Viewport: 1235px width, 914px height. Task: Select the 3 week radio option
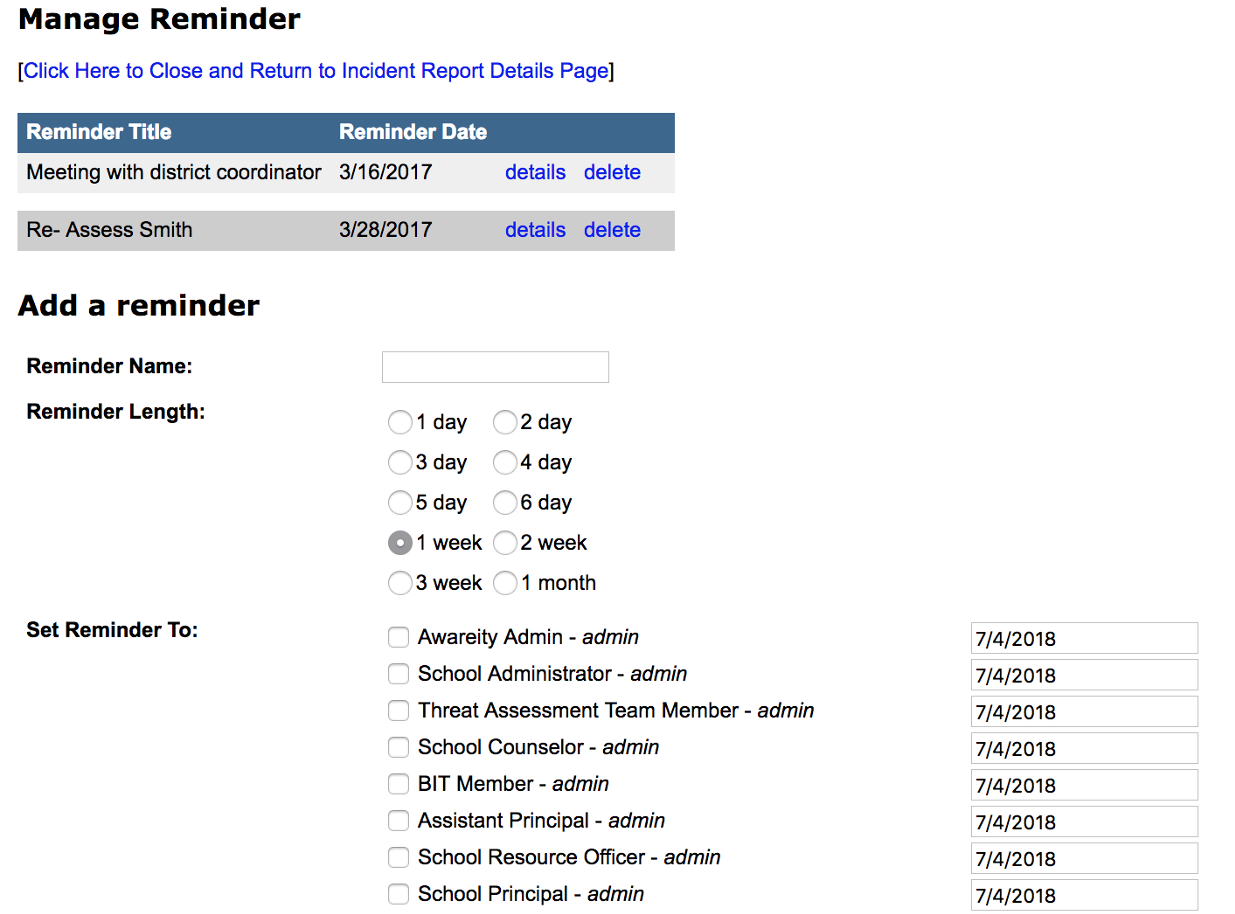coord(400,583)
